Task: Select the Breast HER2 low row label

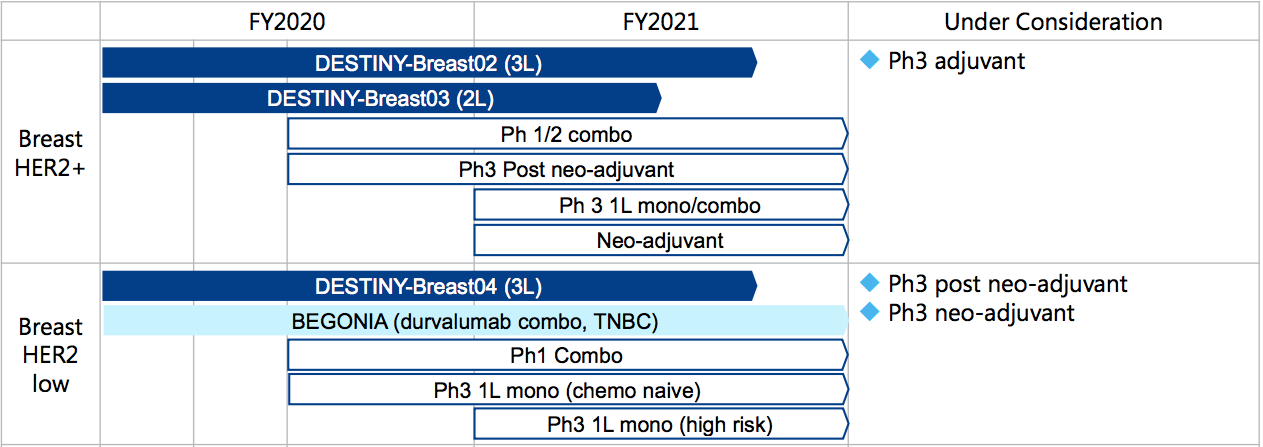Action: [50, 354]
